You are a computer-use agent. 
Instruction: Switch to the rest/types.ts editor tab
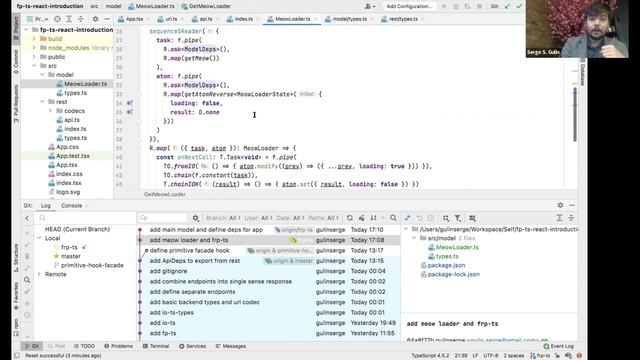click(x=402, y=19)
